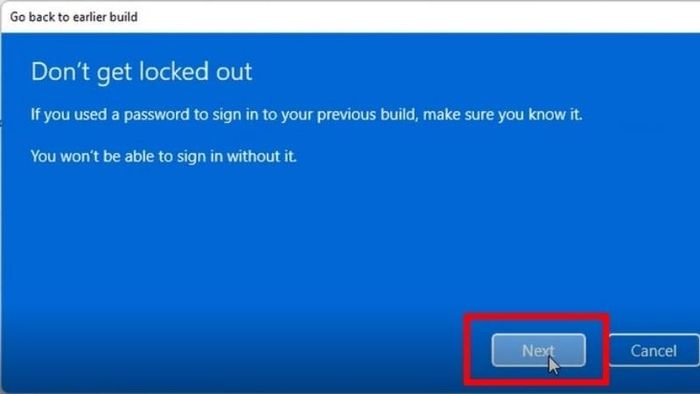Click empty space in the white title bar

(402, 17)
